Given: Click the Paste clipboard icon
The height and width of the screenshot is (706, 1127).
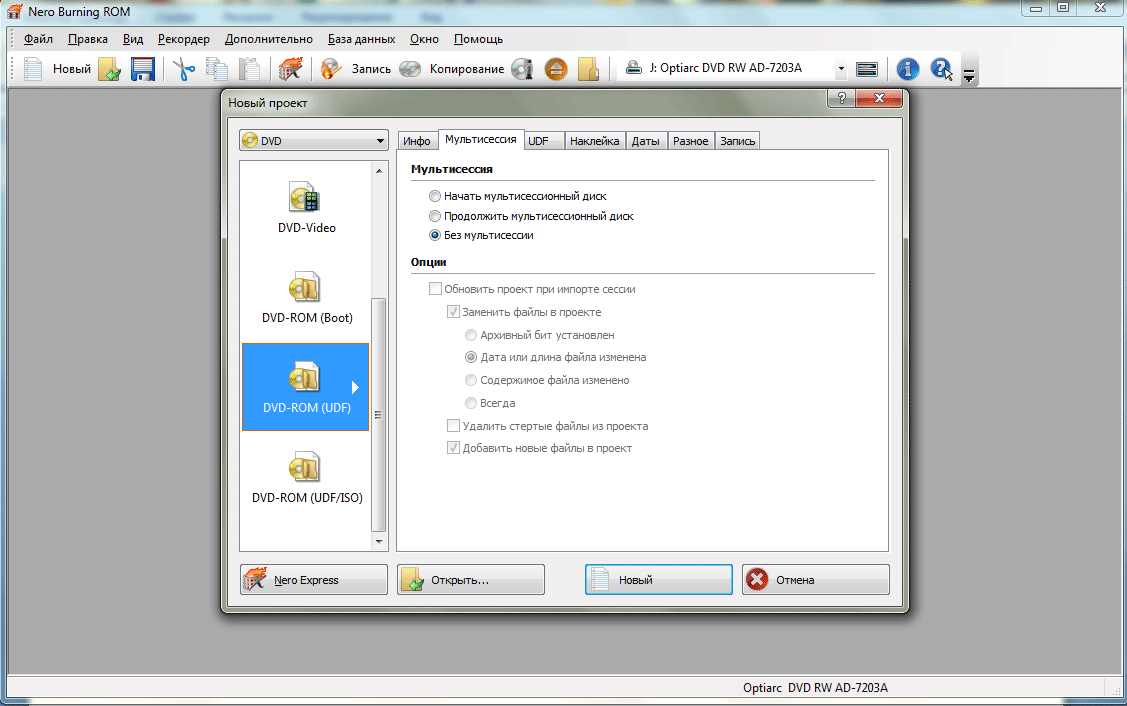Looking at the screenshot, I should click(249, 69).
